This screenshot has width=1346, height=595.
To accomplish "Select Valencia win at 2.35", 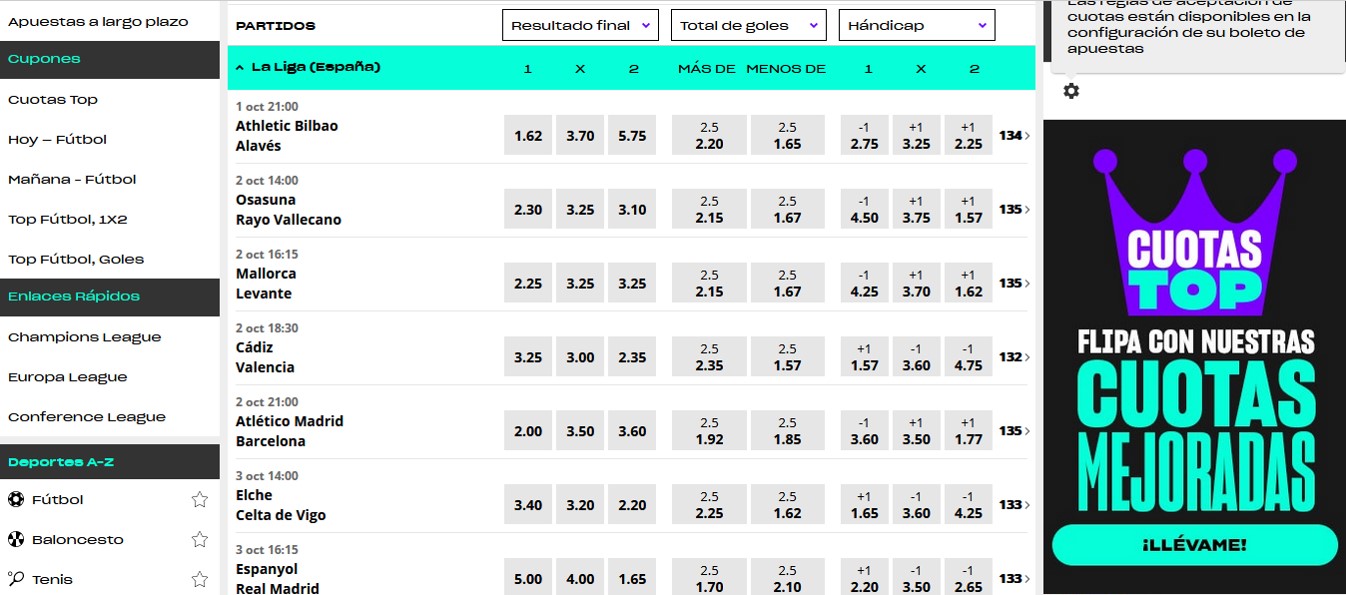I will [632, 357].
